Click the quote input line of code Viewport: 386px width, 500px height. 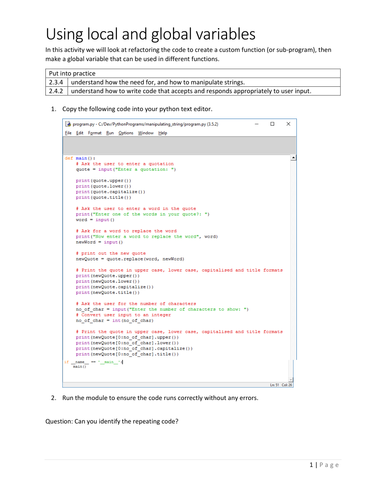pyautogui.click(x=126, y=169)
